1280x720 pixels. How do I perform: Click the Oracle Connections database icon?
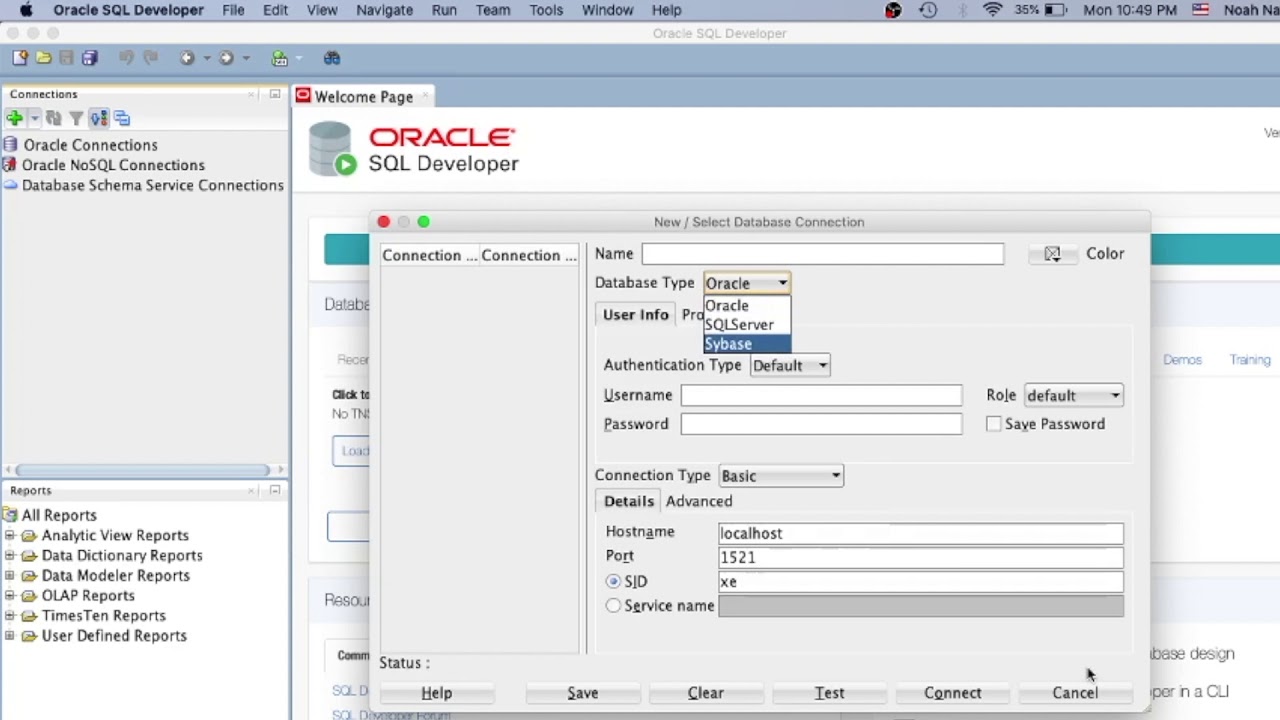(x=10, y=145)
